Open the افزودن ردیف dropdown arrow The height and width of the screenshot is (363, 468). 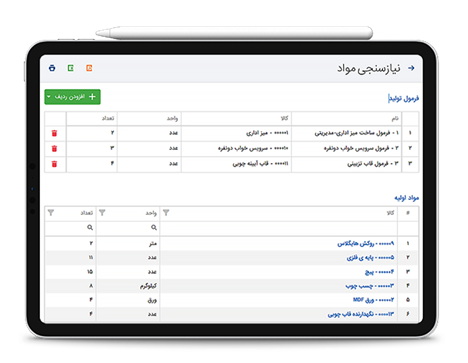pyautogui.click(x=49, y=97)
